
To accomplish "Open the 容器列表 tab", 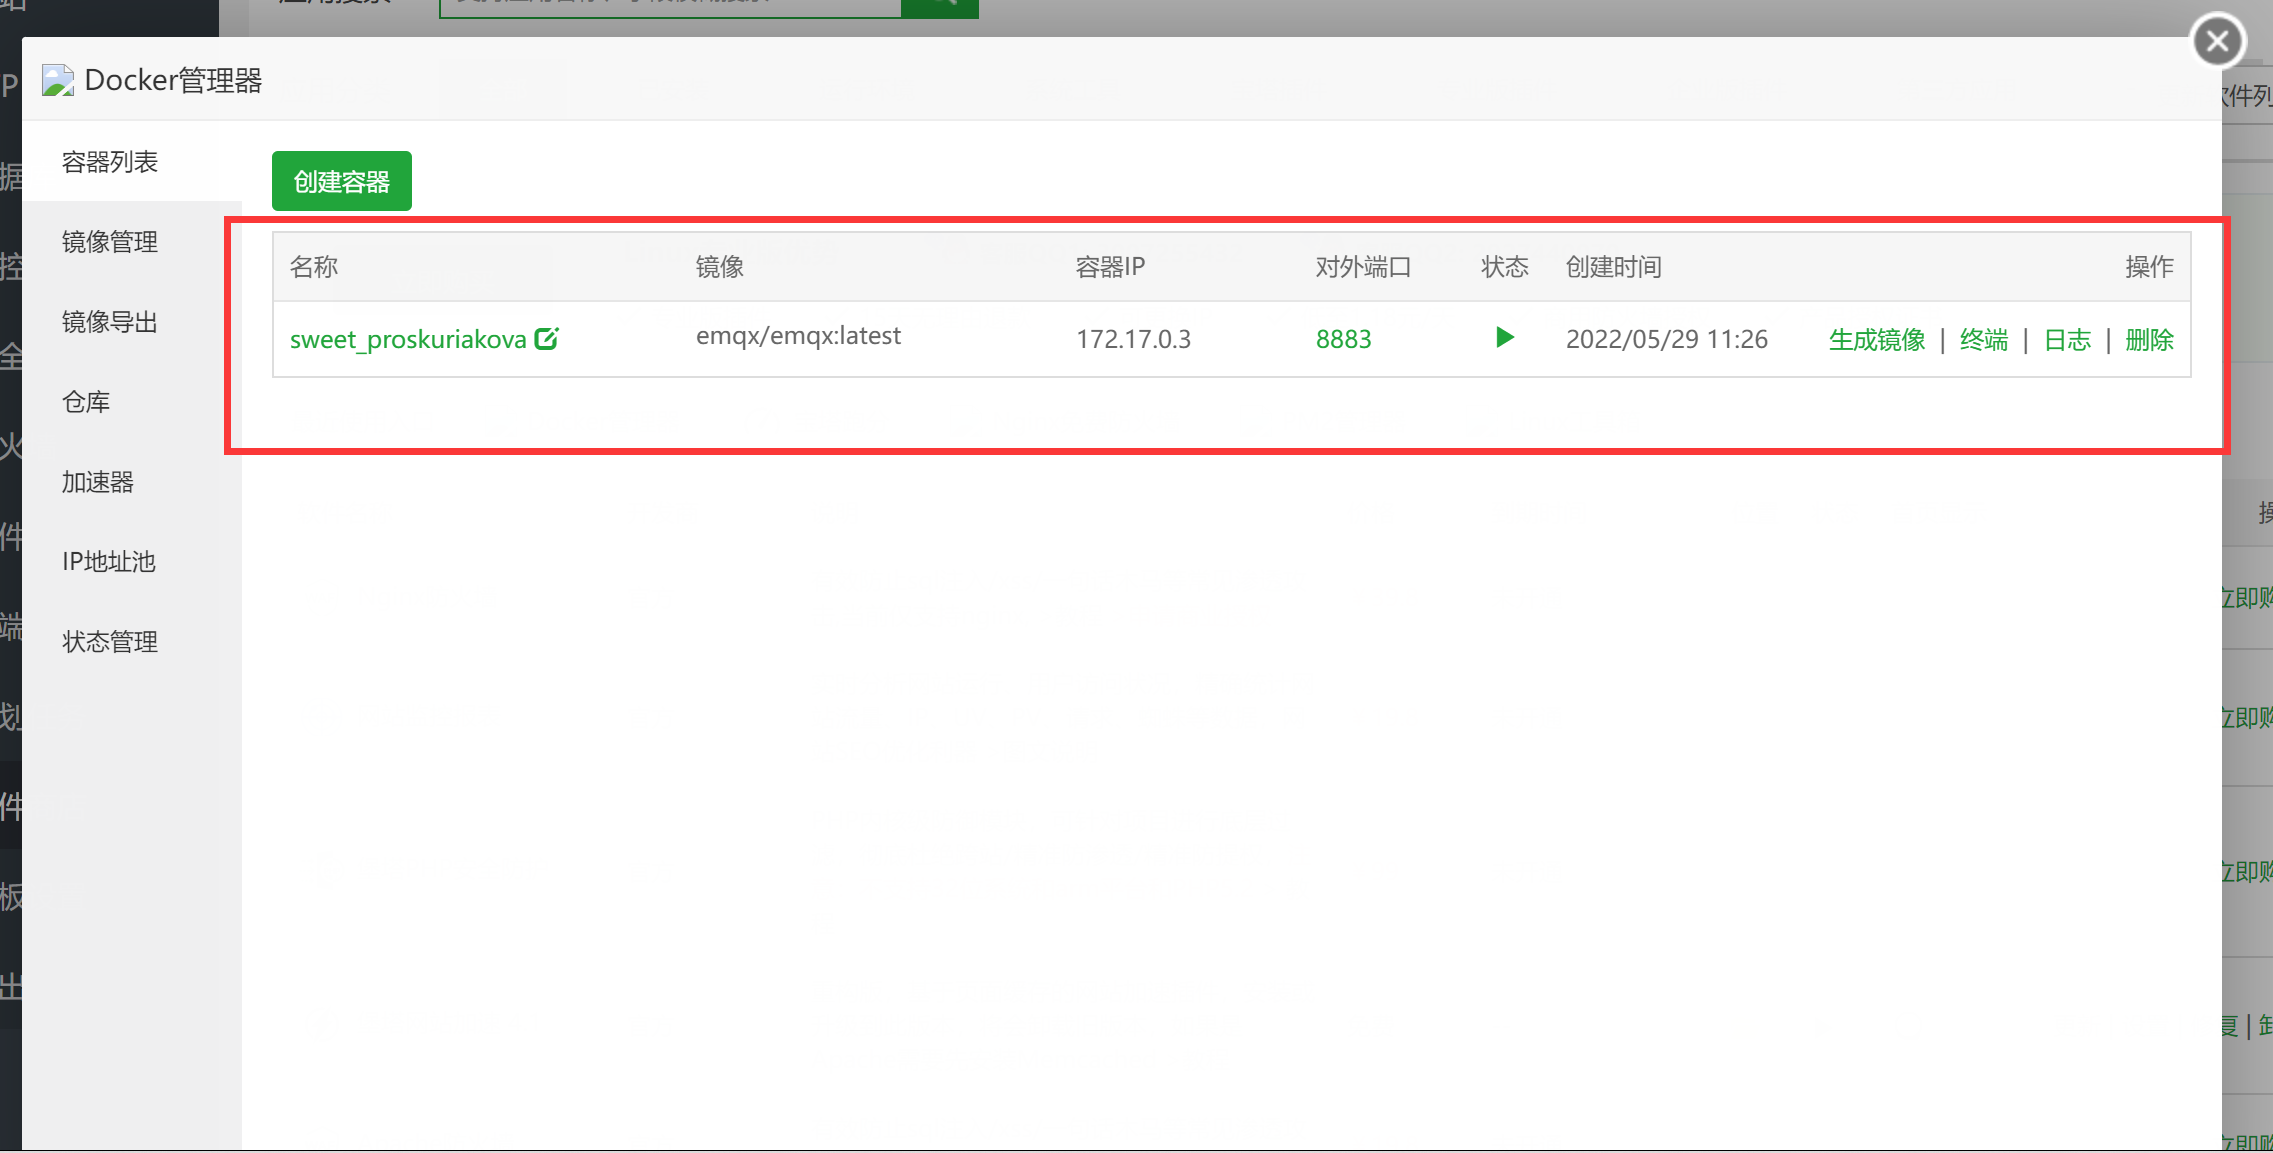I will point(110,162).
